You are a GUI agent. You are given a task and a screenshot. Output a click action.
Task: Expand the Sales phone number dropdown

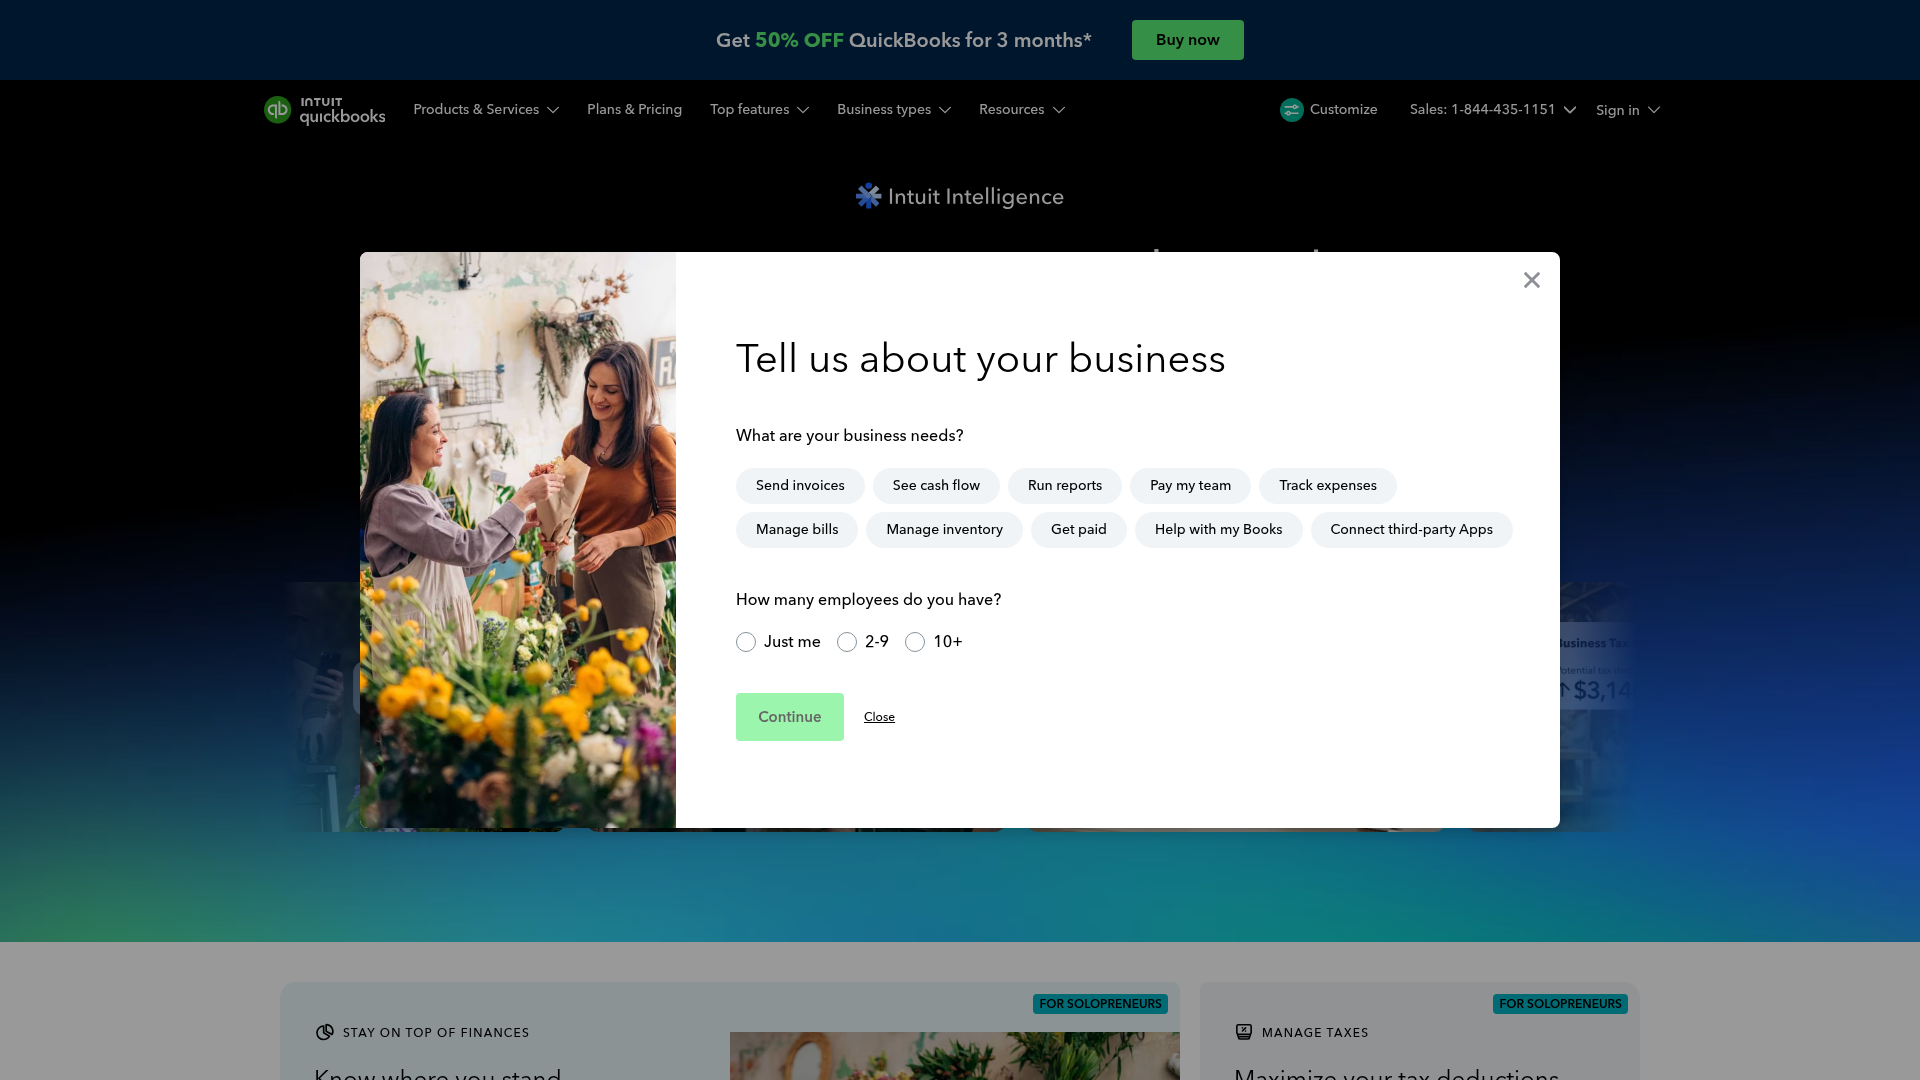pyautogui.click(x=1492, y=110)
